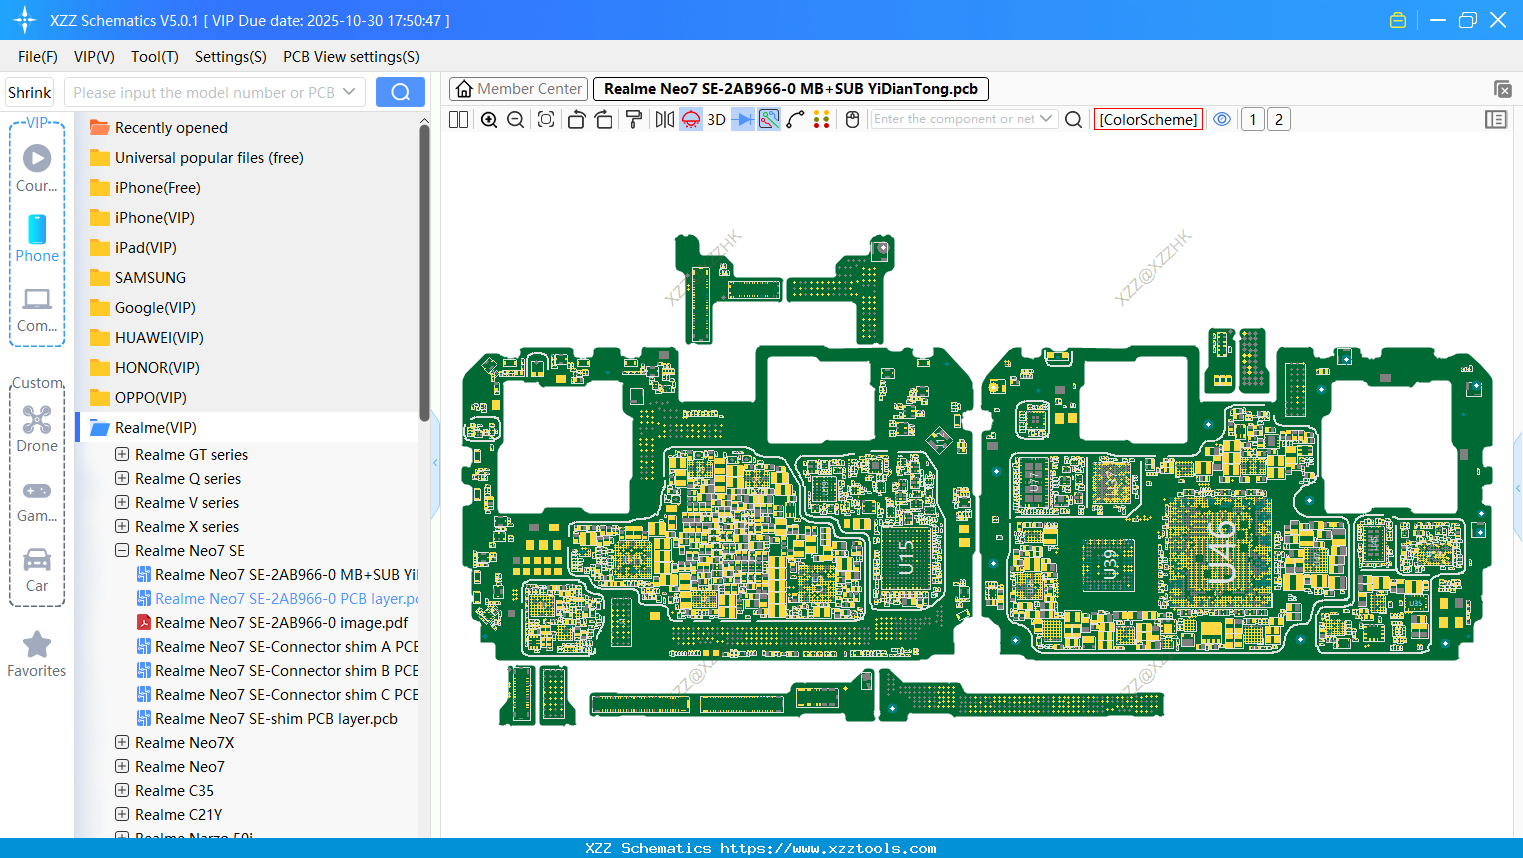Select the Drone category icon
The height and width of the screenshot is (858, 1523).
37,429
